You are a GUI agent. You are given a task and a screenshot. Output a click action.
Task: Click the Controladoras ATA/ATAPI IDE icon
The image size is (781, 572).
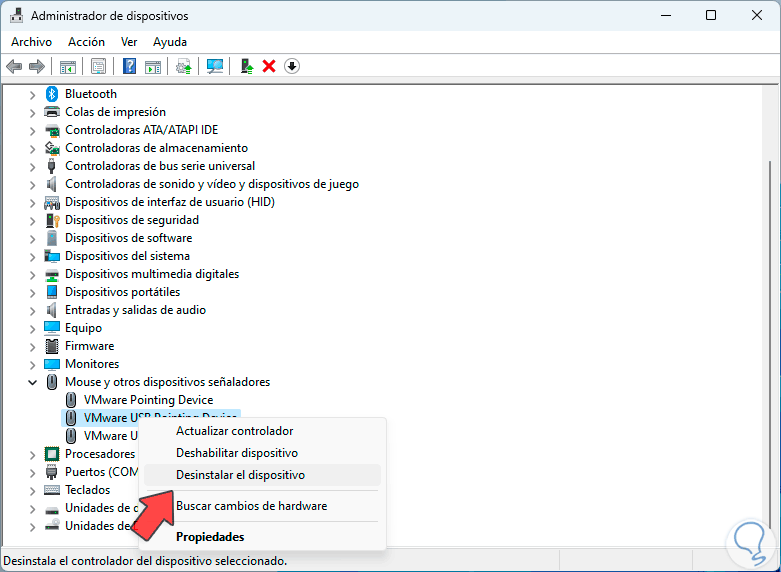coord(52,130)
